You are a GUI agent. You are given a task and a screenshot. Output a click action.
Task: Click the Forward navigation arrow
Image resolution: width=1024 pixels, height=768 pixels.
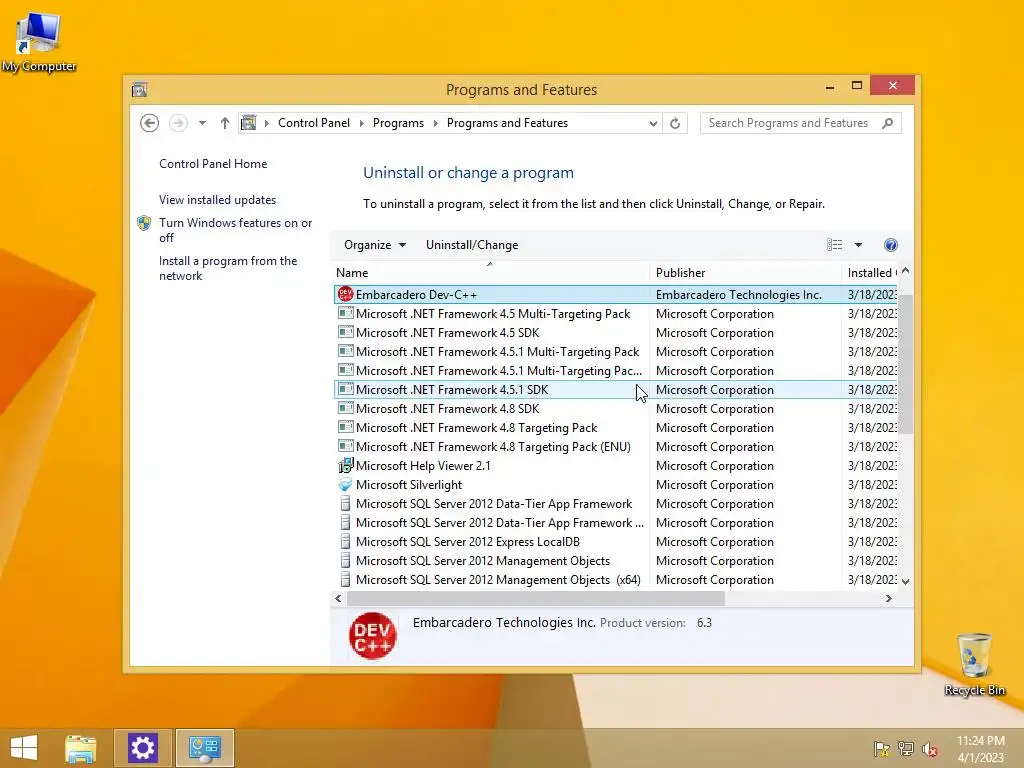[178, 123]
